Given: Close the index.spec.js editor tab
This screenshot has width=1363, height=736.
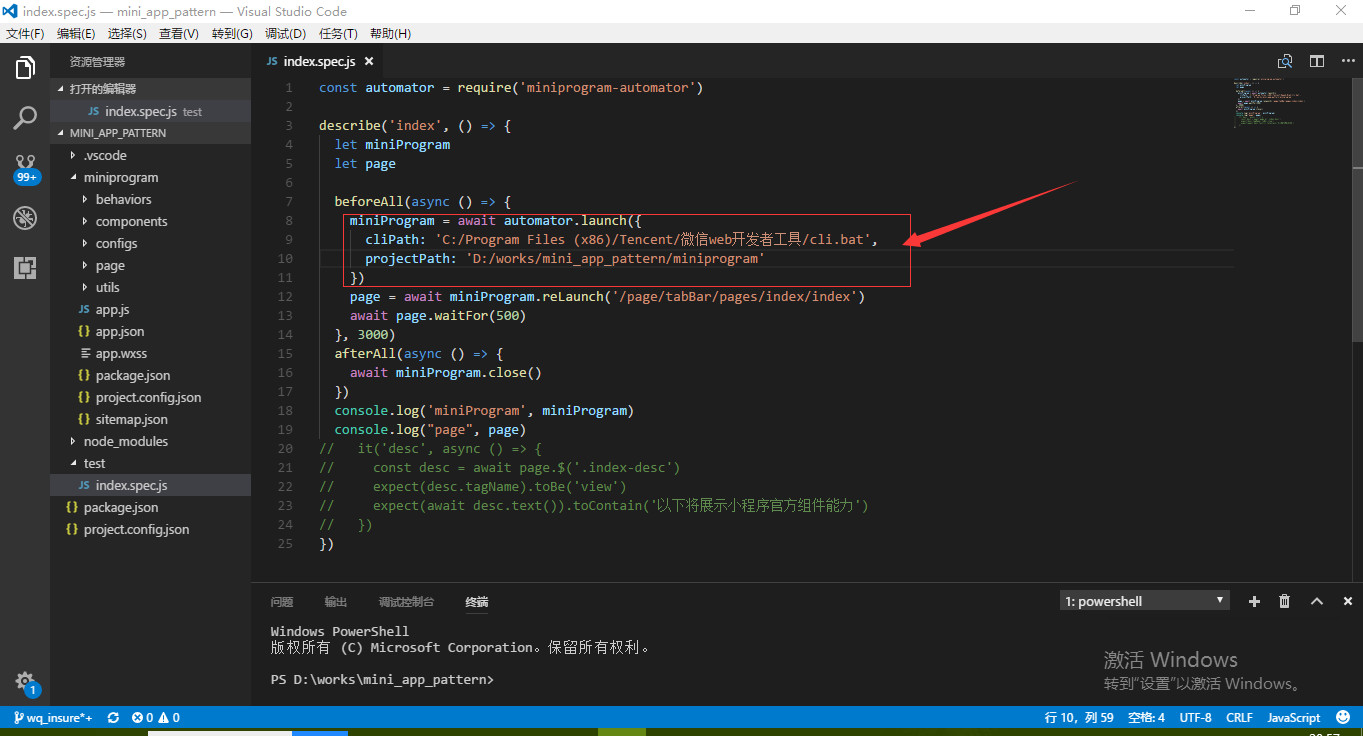Looking at the screenshot, I should click(x=370, y=61).
